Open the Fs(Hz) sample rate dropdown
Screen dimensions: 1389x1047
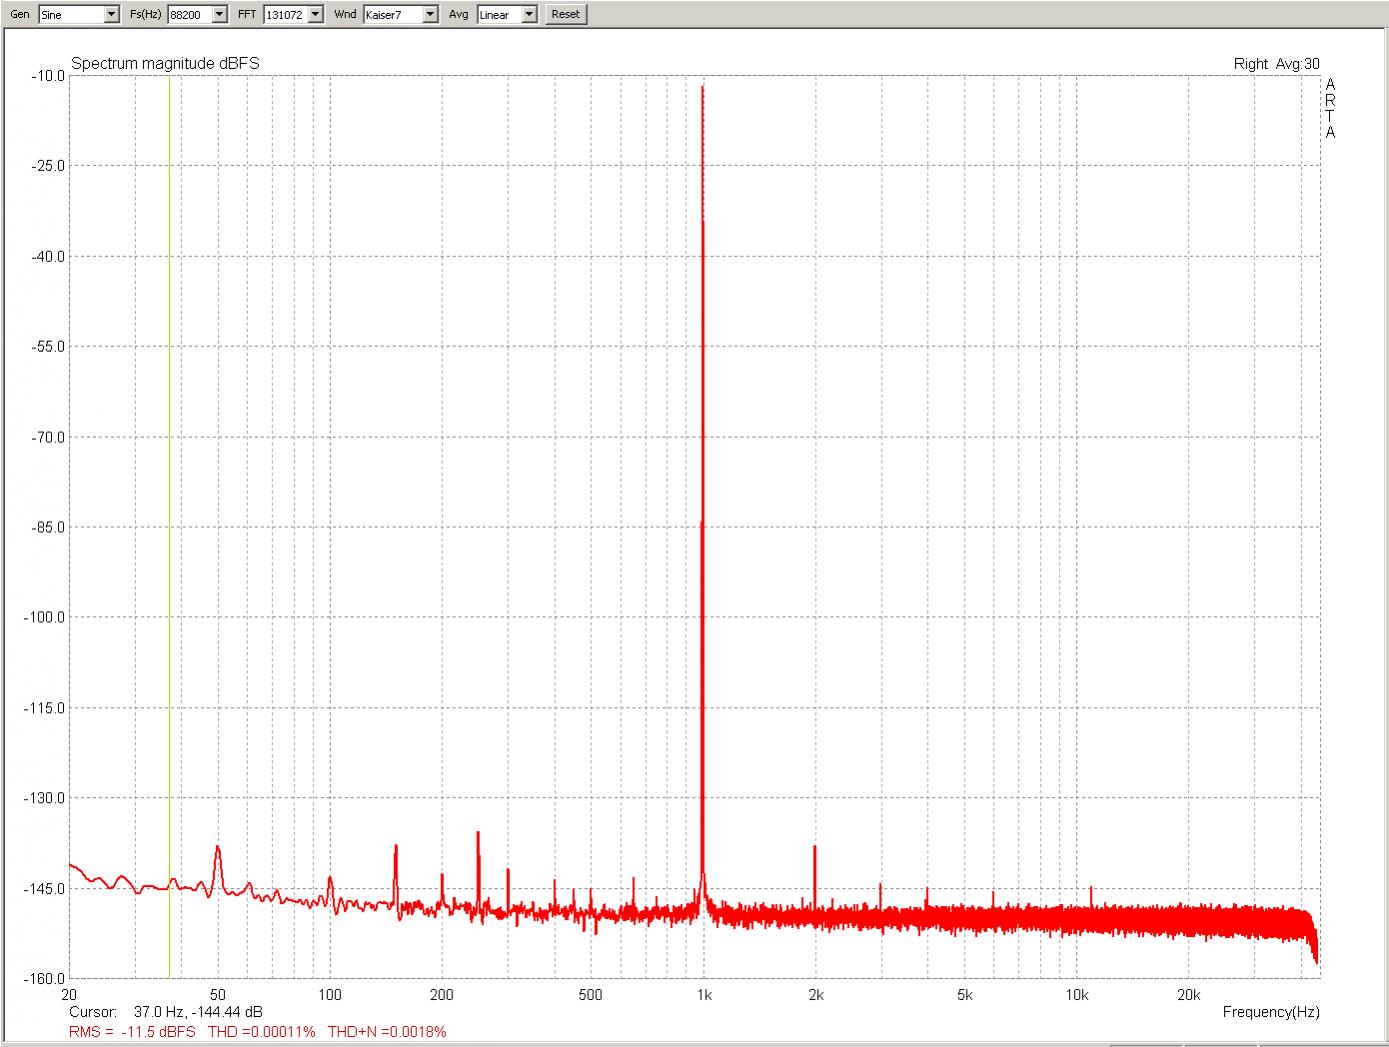pos(197,14)
